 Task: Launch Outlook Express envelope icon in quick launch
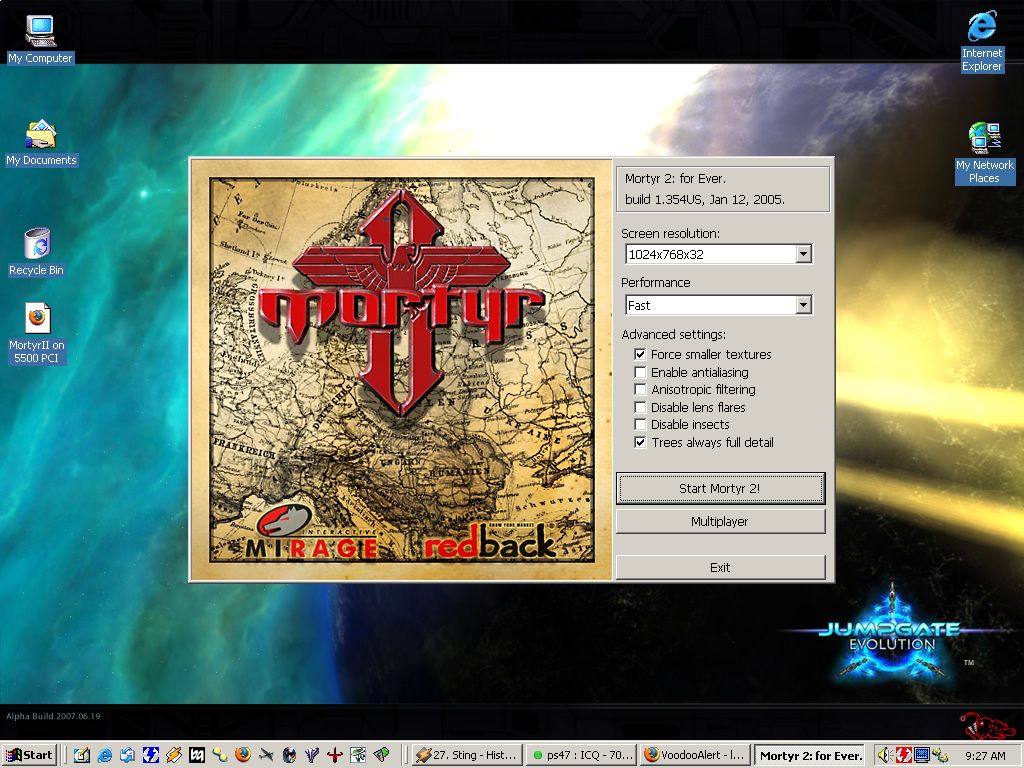coord(128,755)
